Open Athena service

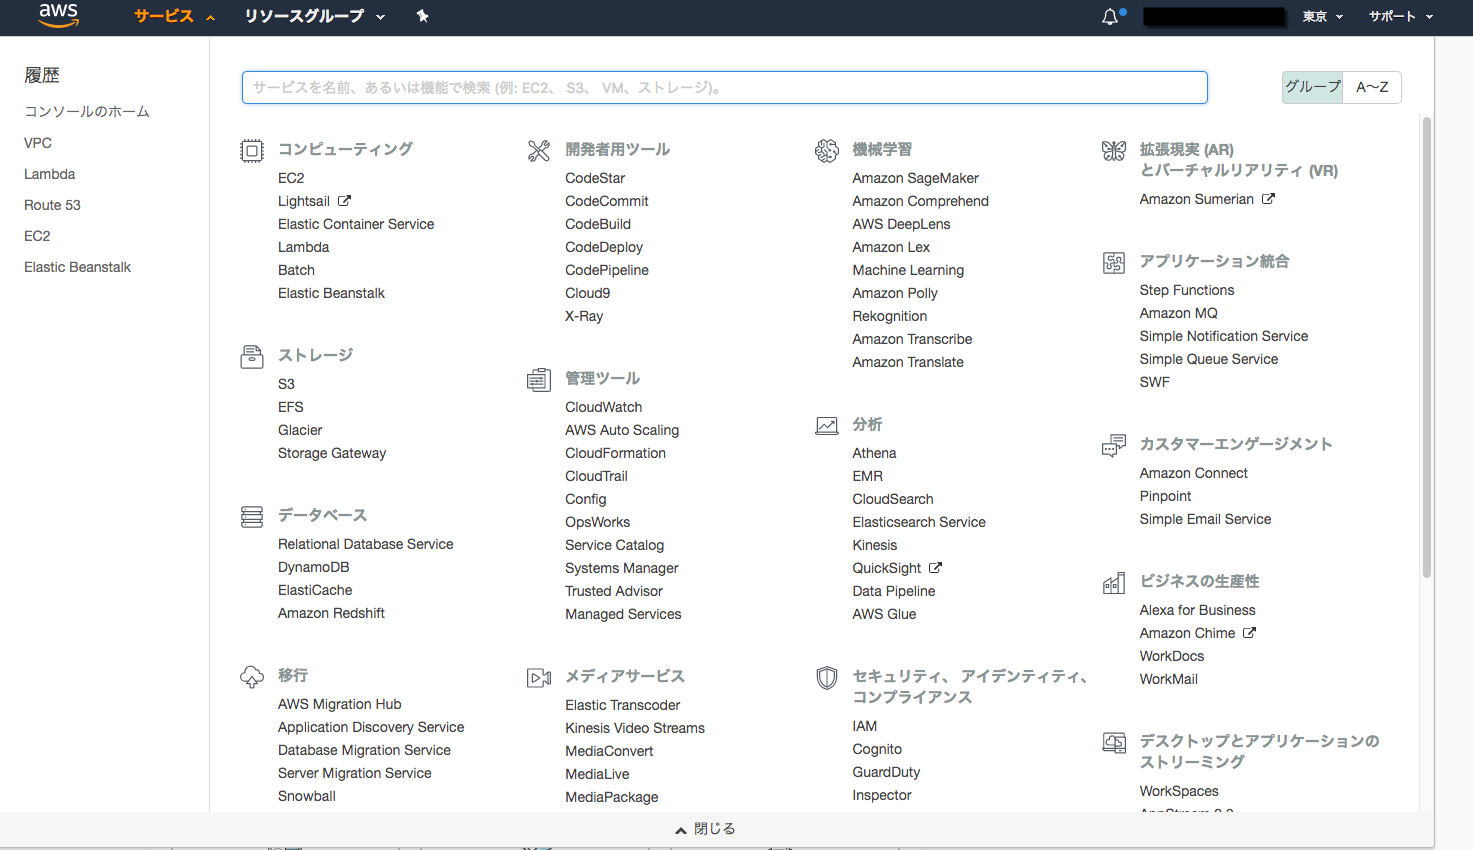[x=875, y=453]
